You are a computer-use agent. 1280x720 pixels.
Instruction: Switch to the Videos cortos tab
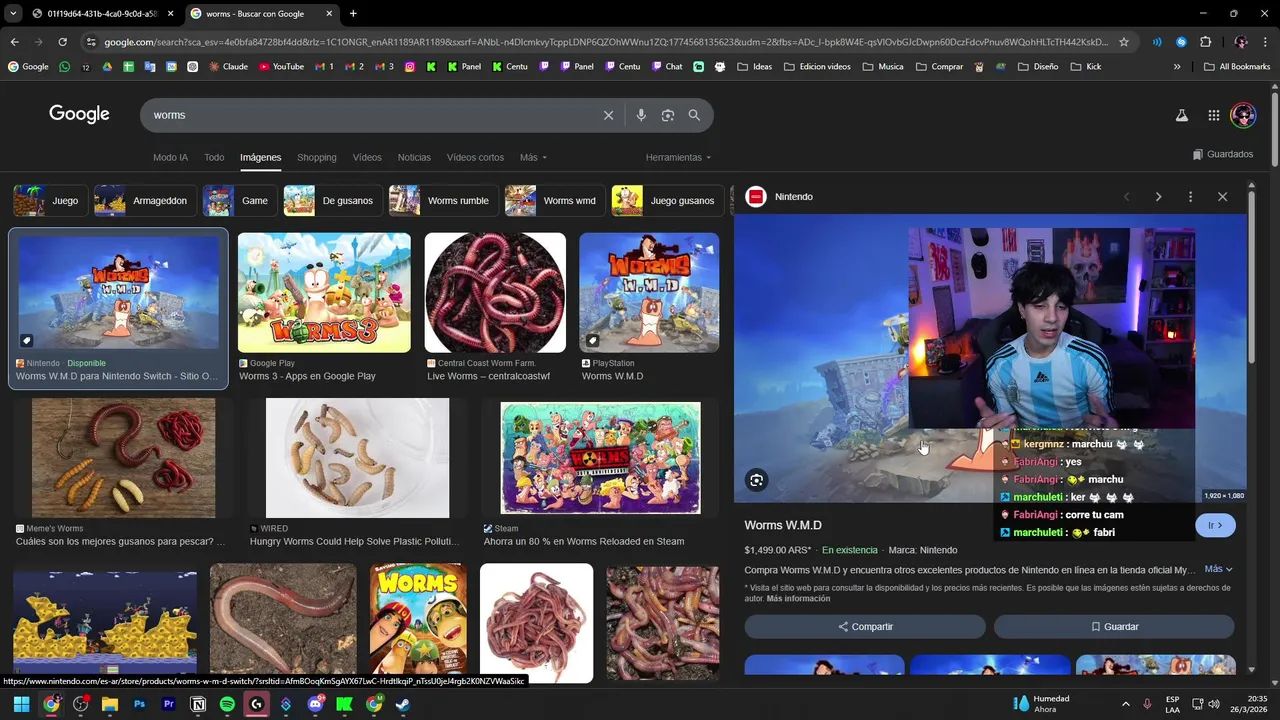pyautogui.click(x=475, y=157)
